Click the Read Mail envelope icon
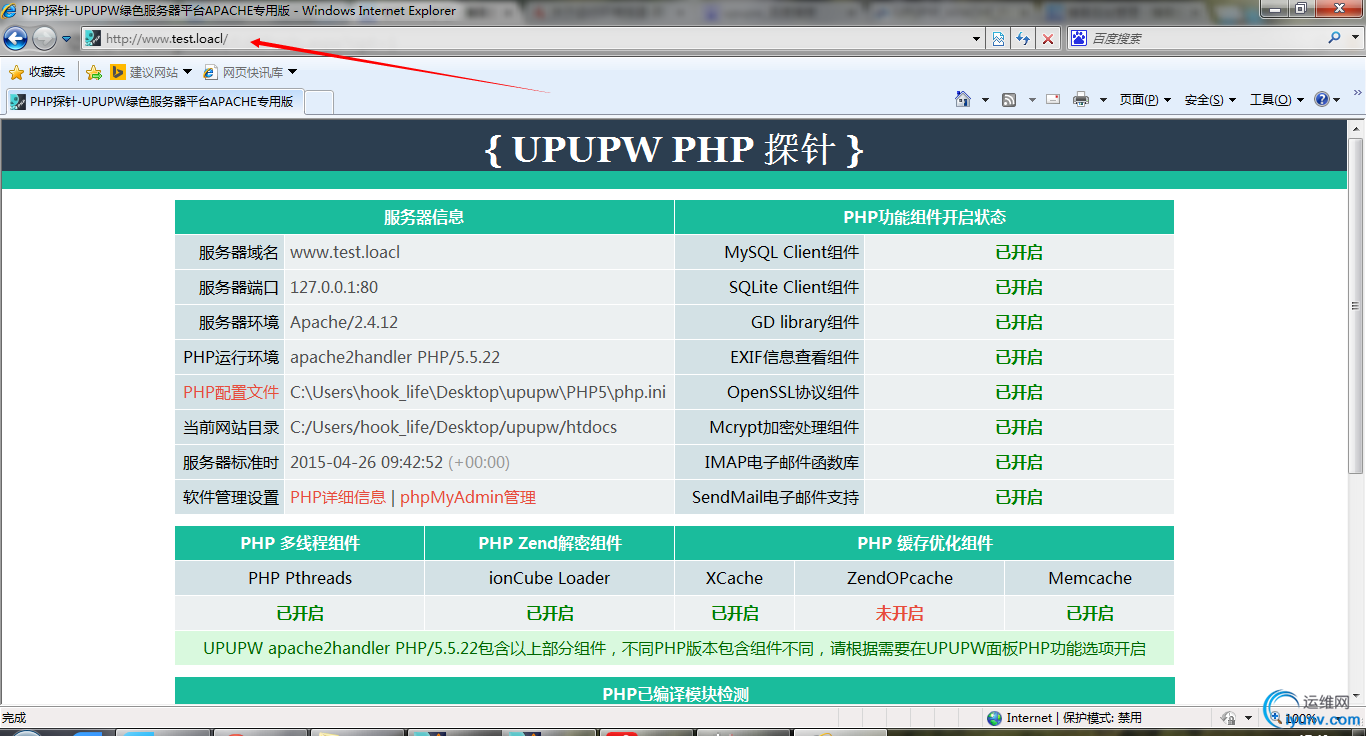 tap(1053, 99)
